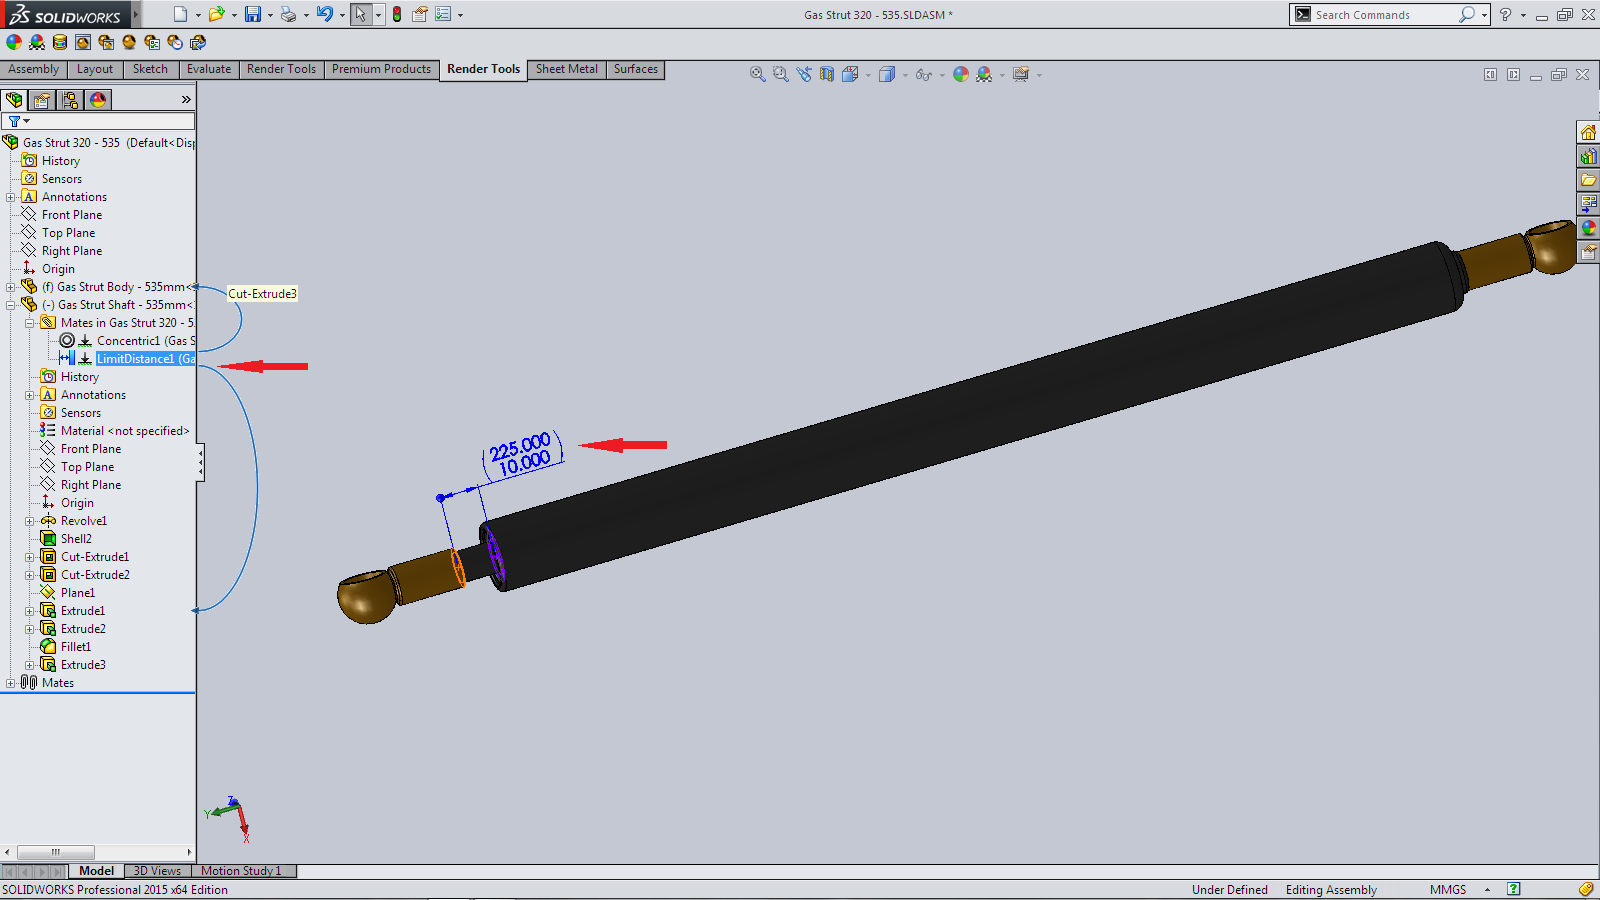Screen dimensions: 1600x900
Task: Collapse the Mates in Gas Strut folder
Action: coord(30,323)
